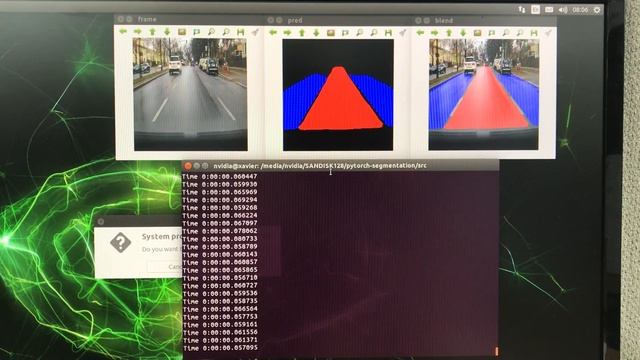Screen dimensions: 640x360
Task: Open the mail indicator in top panel
Action: tap(549, 9)
